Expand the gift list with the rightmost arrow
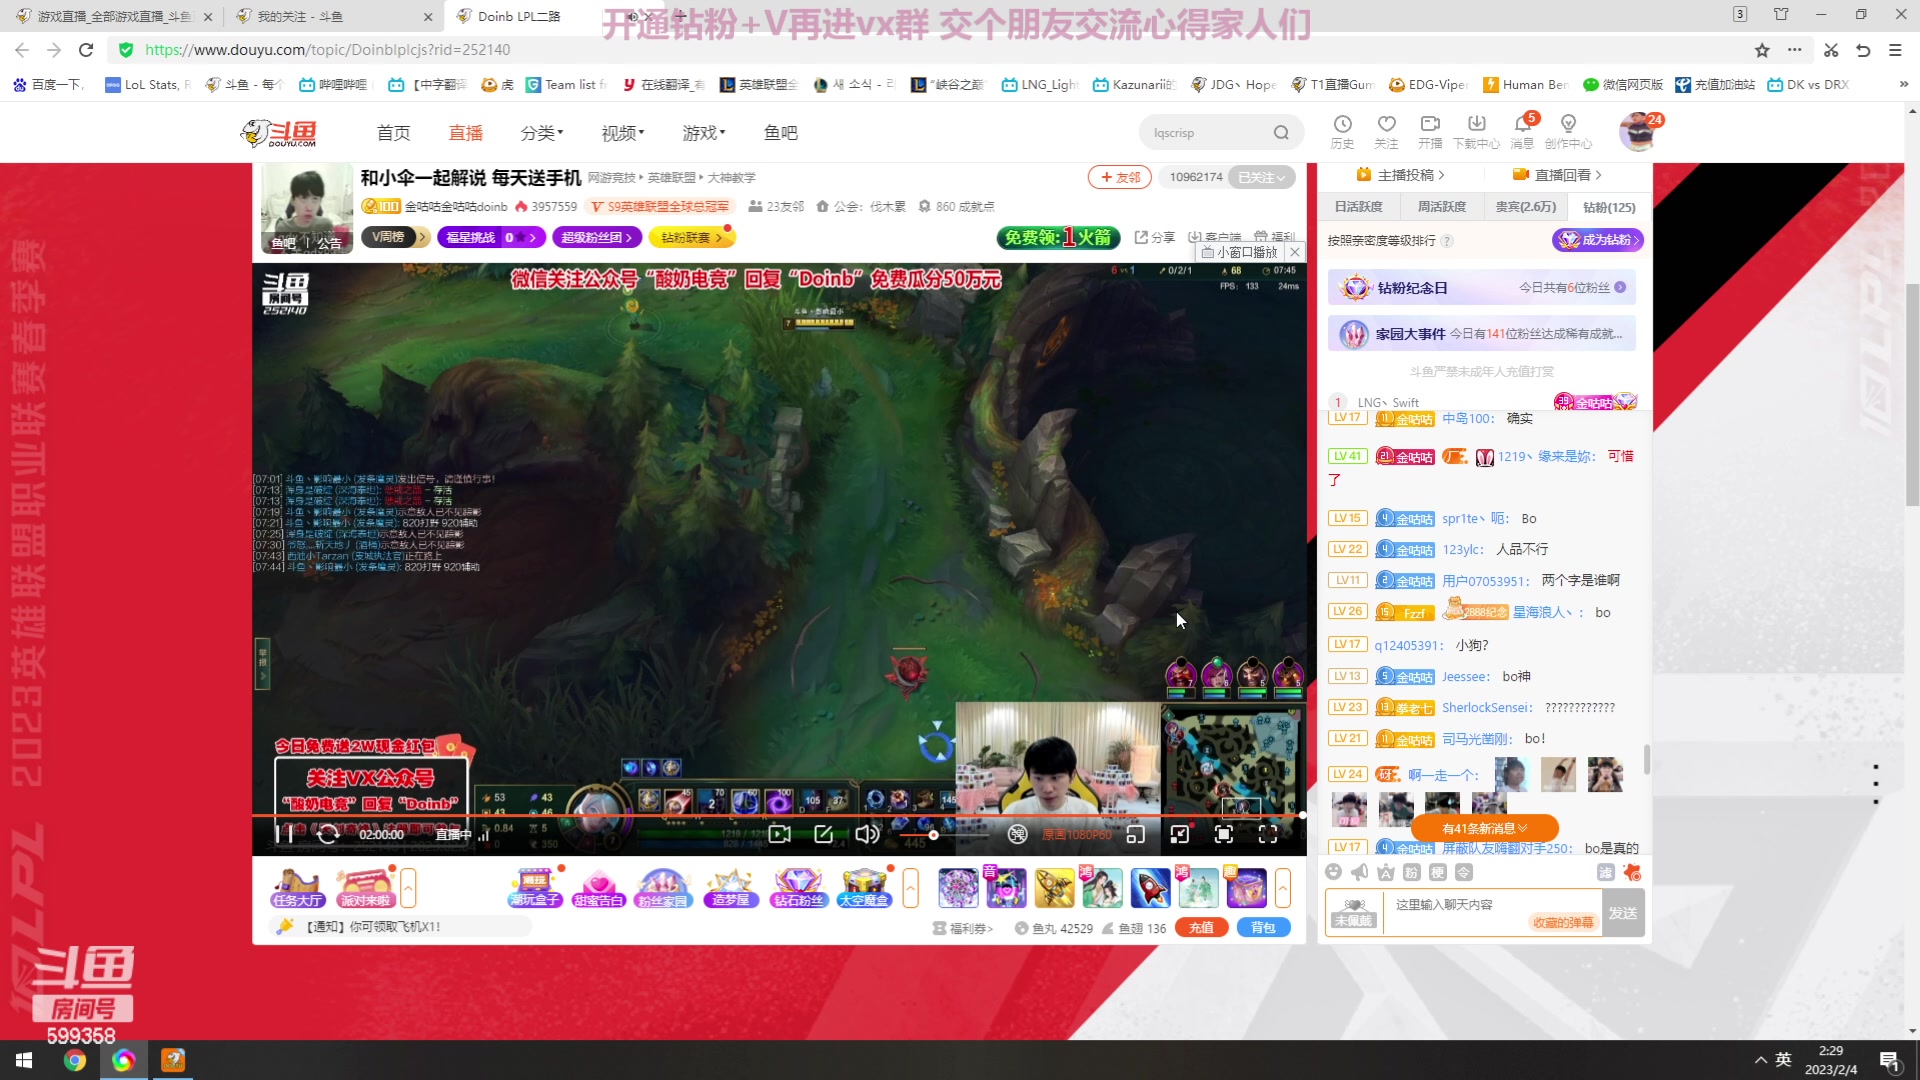Screen dimensions: 1920x1080 [1283, 887]
